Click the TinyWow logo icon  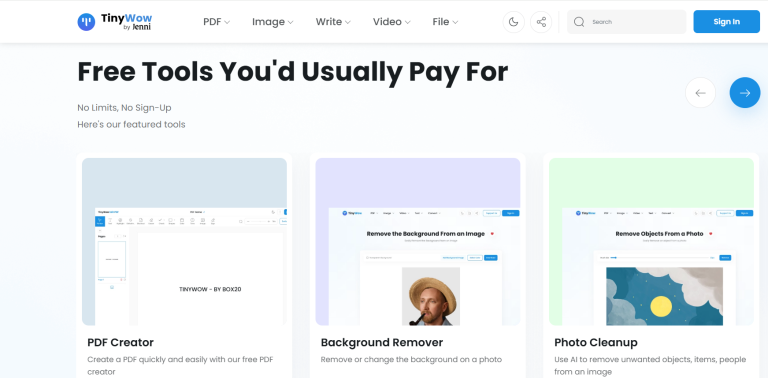[x=86, y=22]
